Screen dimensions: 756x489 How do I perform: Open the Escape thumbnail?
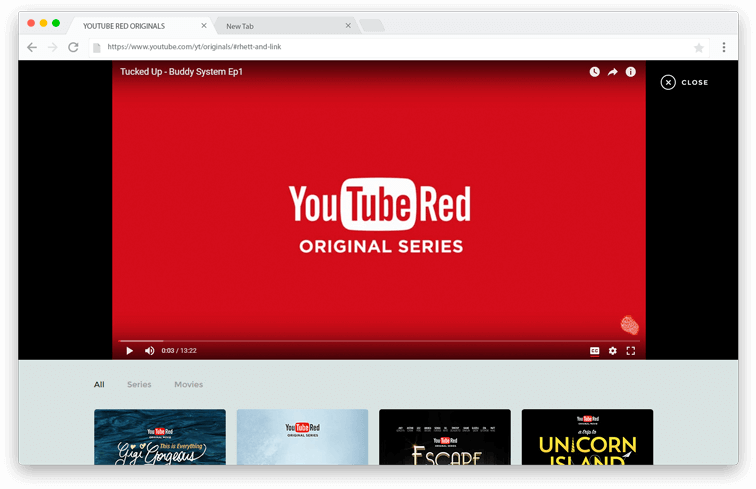445,437
